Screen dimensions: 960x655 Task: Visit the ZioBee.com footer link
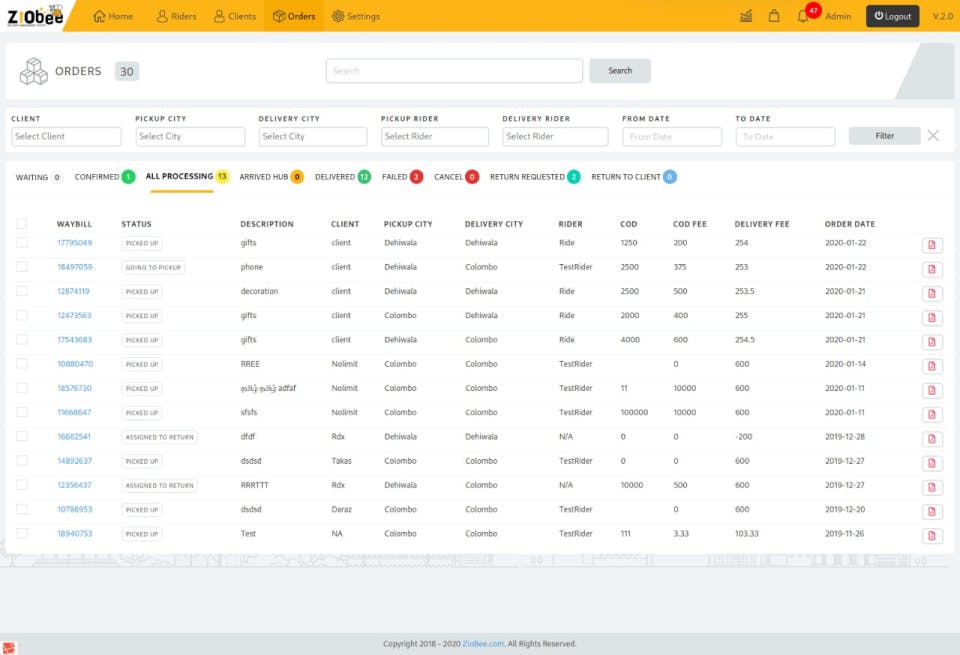click(483, 644)
